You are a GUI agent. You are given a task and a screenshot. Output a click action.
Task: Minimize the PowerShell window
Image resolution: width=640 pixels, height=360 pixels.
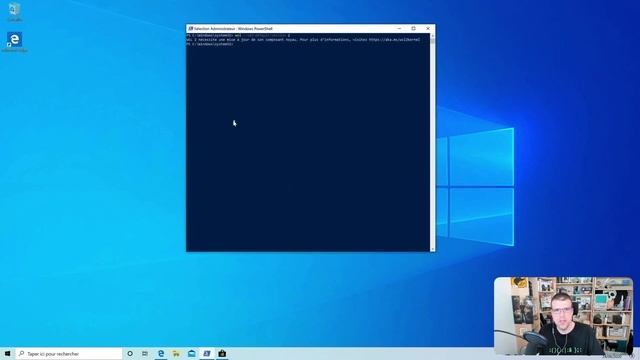[x=399, y=29]
